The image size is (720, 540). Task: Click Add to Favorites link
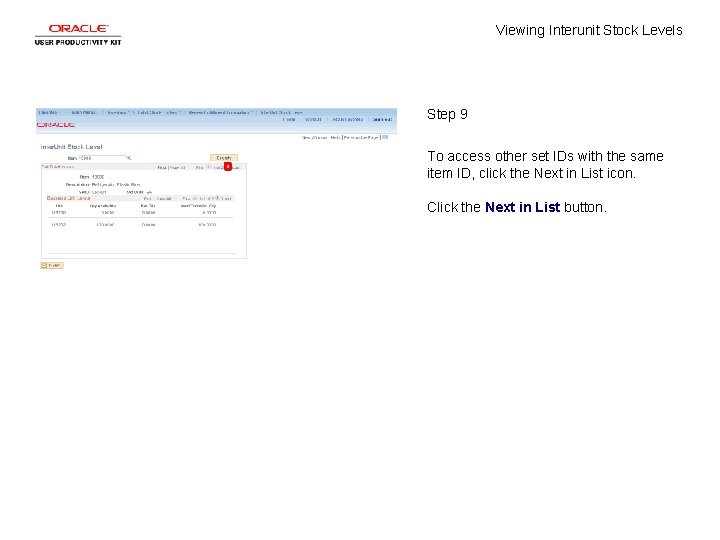[348, 119]
